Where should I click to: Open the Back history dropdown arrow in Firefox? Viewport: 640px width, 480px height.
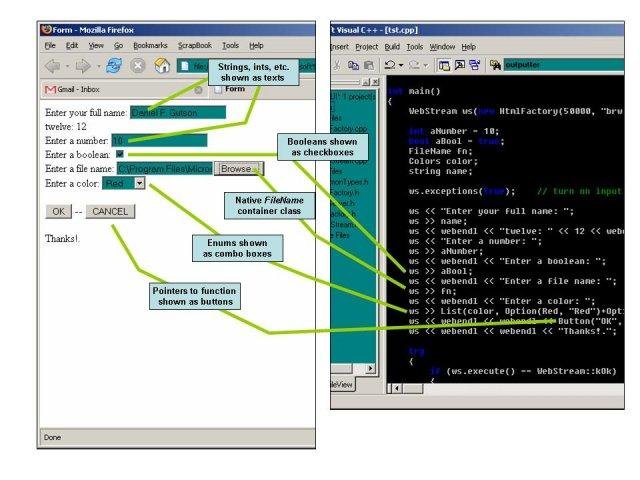tap(67, 66)
